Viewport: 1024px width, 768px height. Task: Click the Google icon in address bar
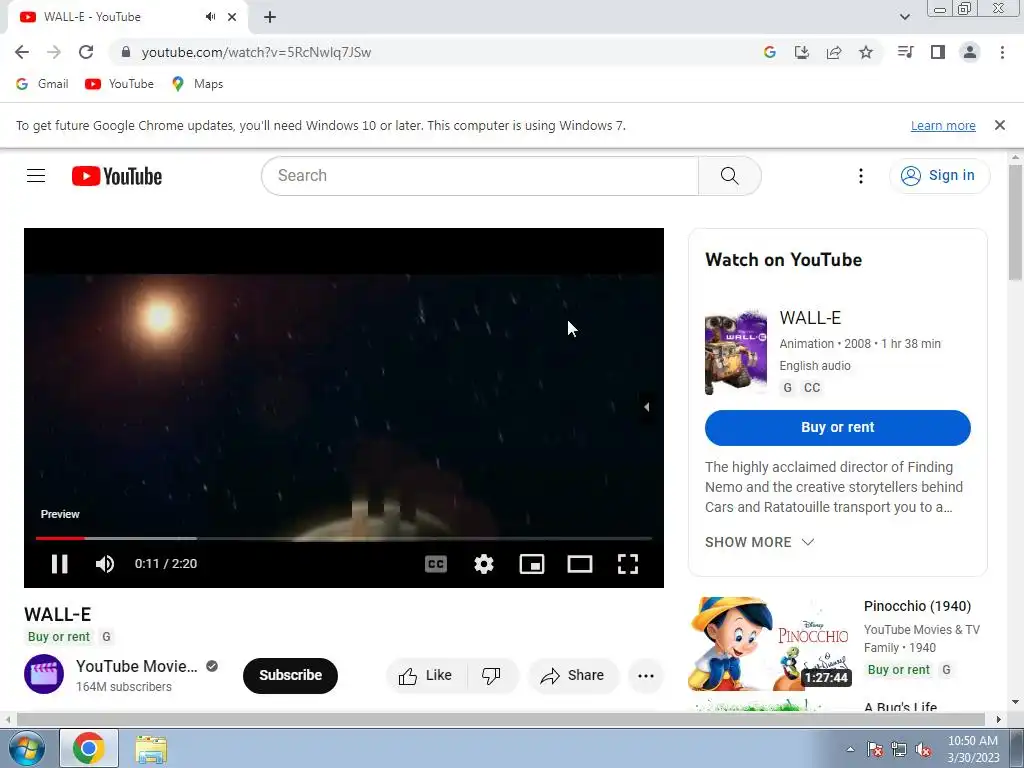(770, 52)
